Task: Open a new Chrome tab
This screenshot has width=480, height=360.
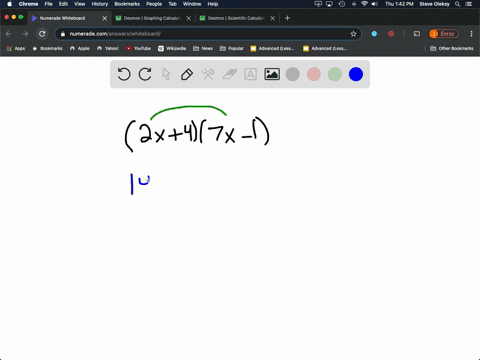Action: coord(287,18)
